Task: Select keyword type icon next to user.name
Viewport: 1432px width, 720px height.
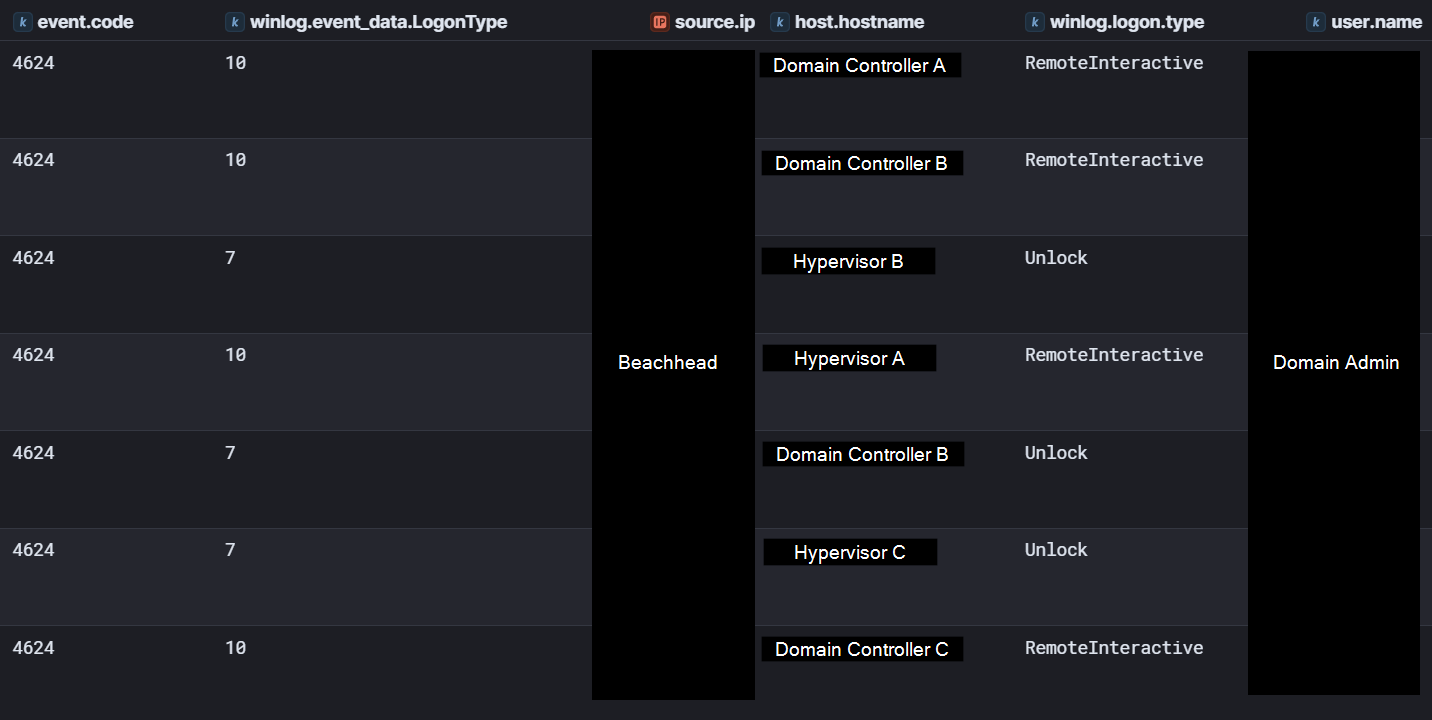Action: (x=1316, y=22)
